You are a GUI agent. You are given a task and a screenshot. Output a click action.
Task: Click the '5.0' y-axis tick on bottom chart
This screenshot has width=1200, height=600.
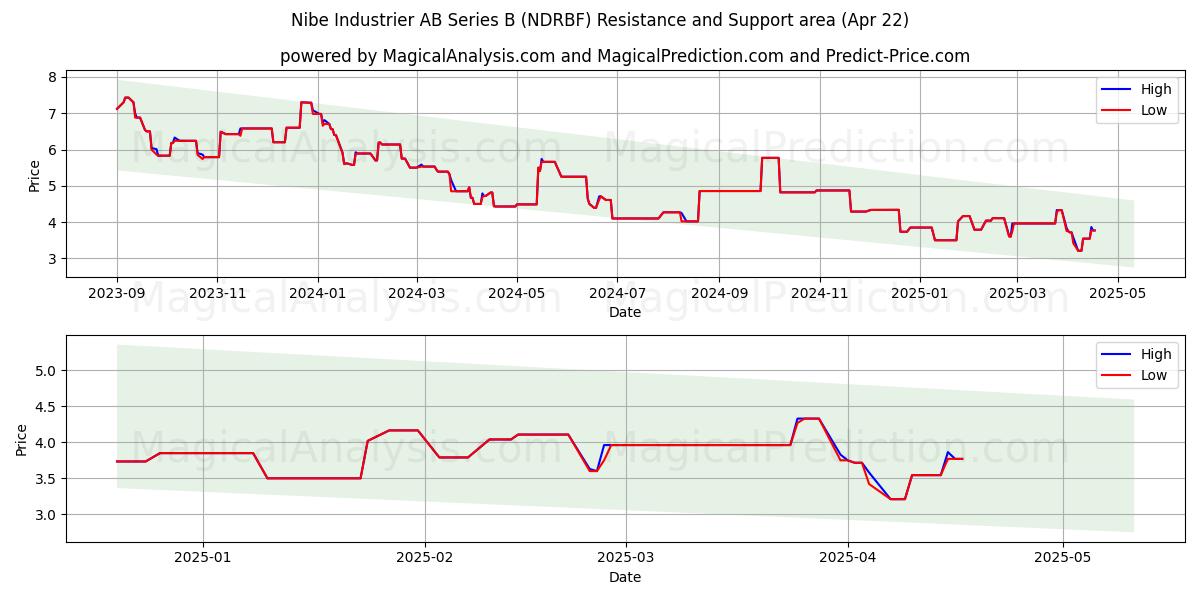(47, 371)
